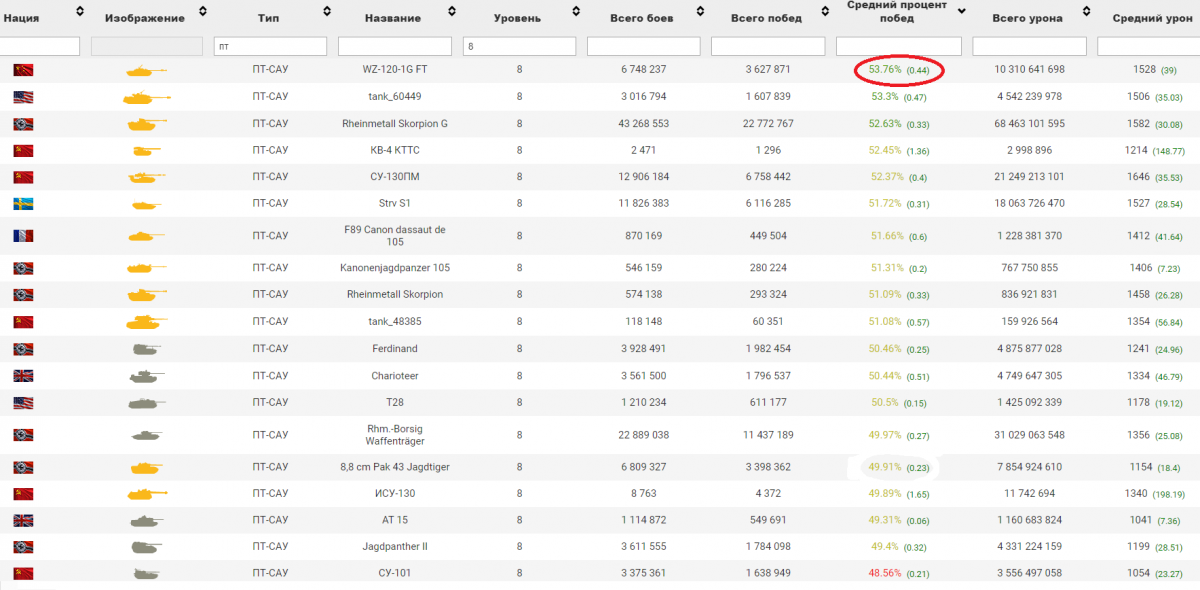Click the 53.76% win rate value

885,70
